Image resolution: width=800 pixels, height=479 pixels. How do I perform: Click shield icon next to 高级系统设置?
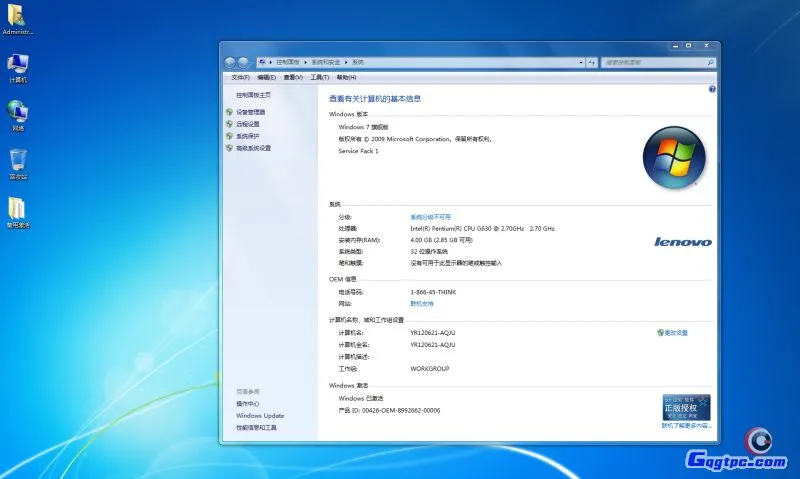click(x=230, y=148)
